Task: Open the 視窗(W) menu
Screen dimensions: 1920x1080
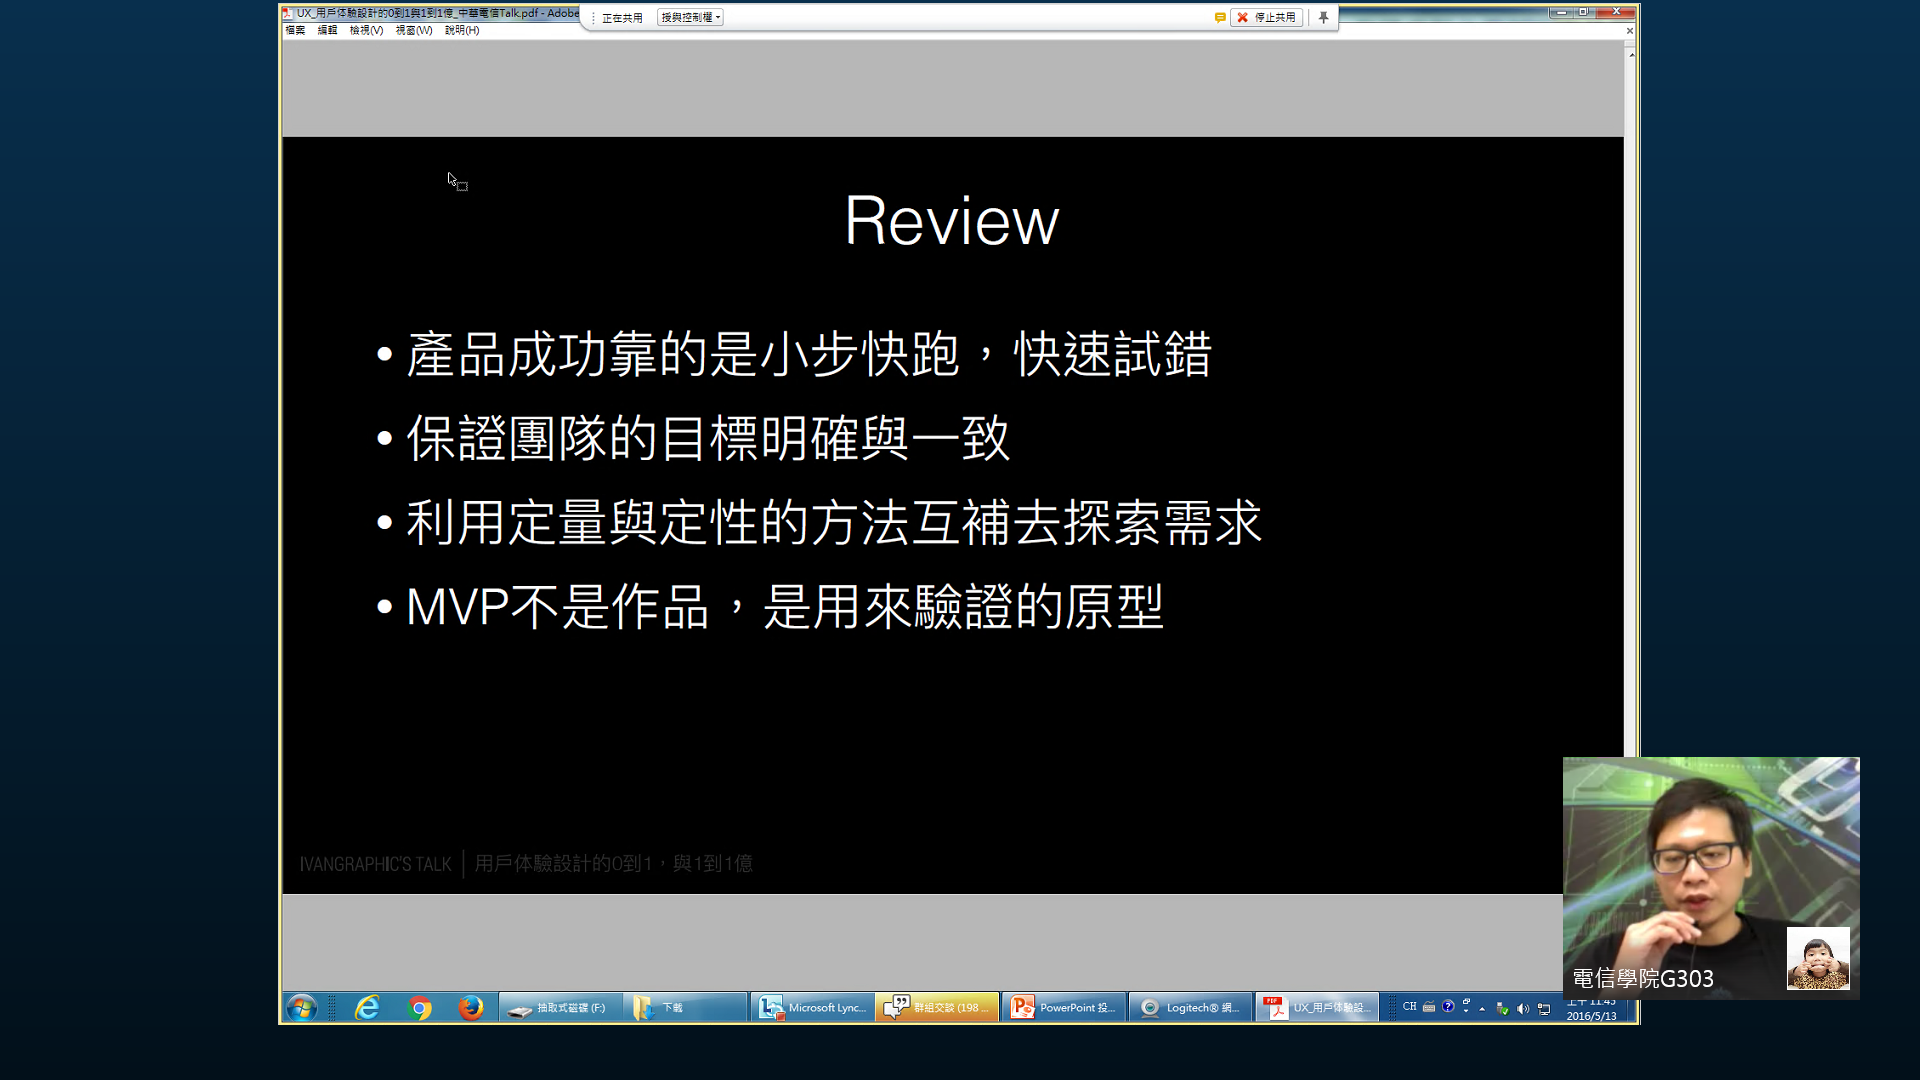Action: (x=413, y=30)
